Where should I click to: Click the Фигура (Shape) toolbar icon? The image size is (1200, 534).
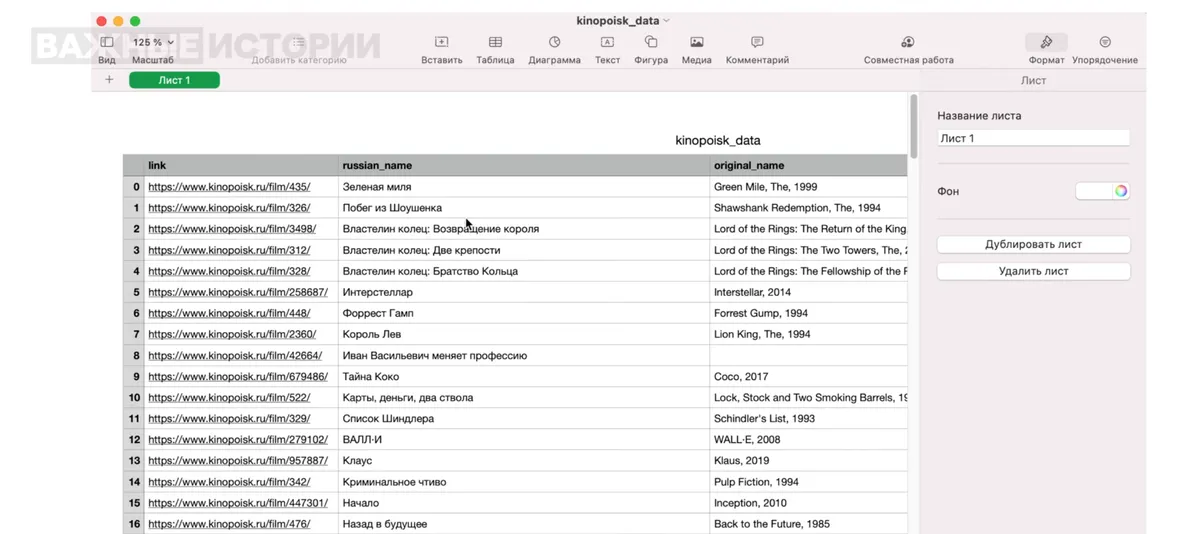pos(651,42)
